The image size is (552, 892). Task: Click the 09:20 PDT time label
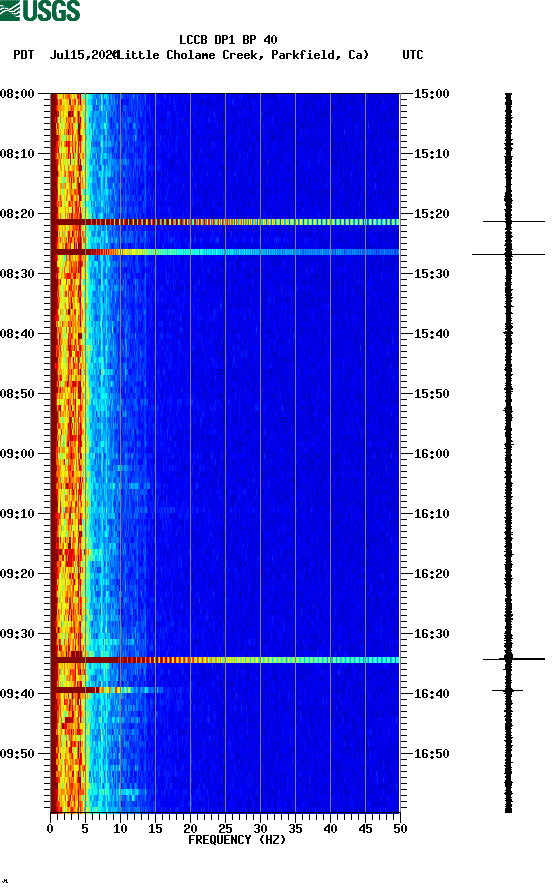coord(18,573)
